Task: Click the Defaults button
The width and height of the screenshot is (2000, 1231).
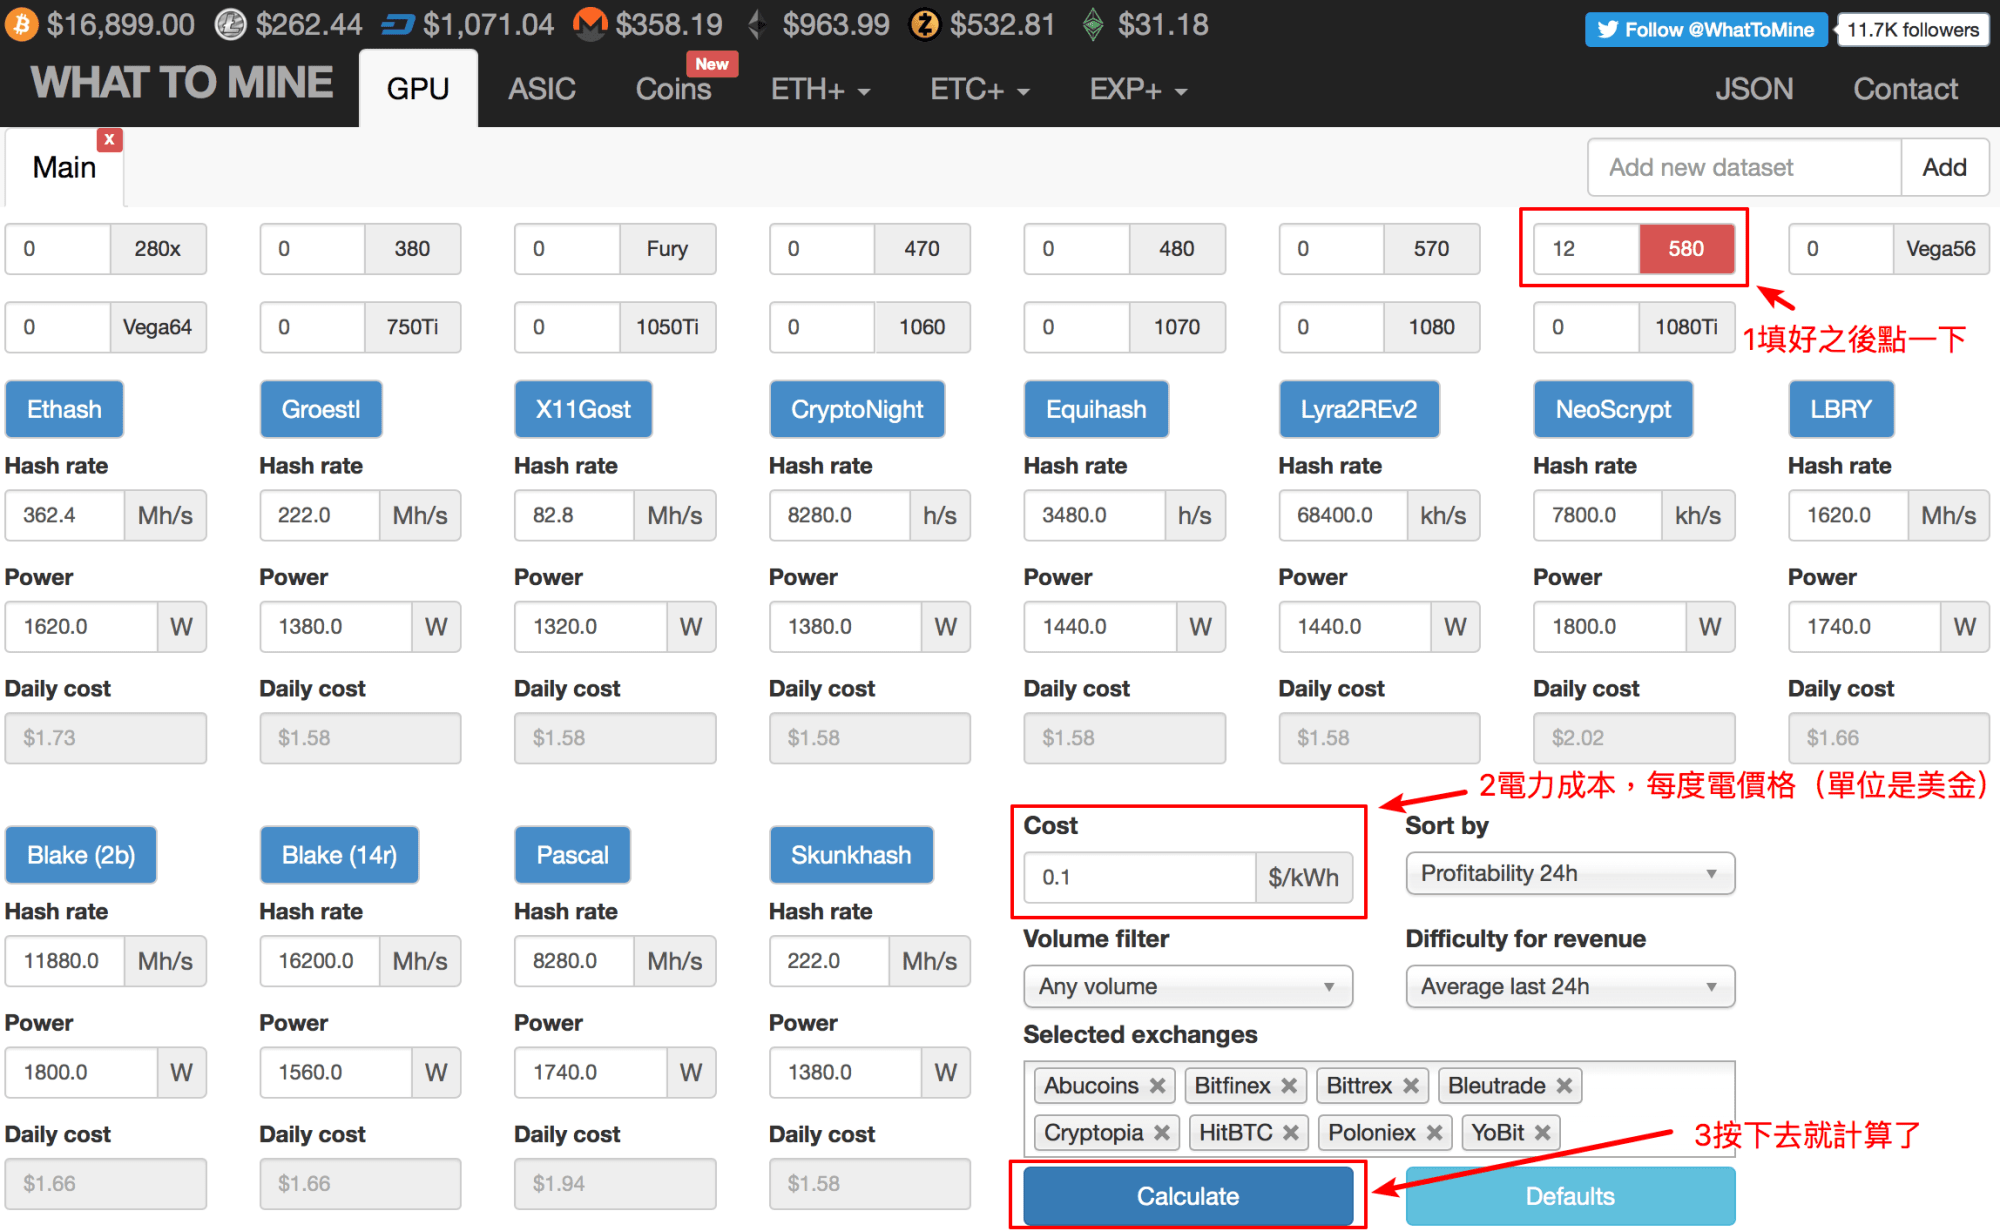Action: (x=1570, y=1196)
